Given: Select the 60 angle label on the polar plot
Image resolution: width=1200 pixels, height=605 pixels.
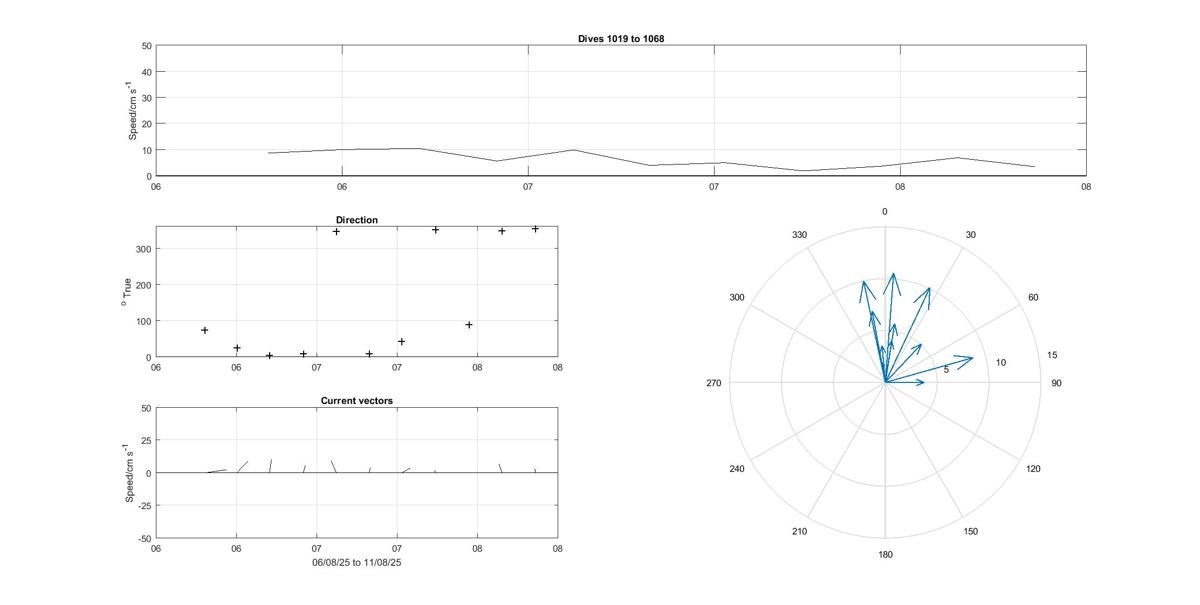Looking at the screenshot, I should [1033, 298].
